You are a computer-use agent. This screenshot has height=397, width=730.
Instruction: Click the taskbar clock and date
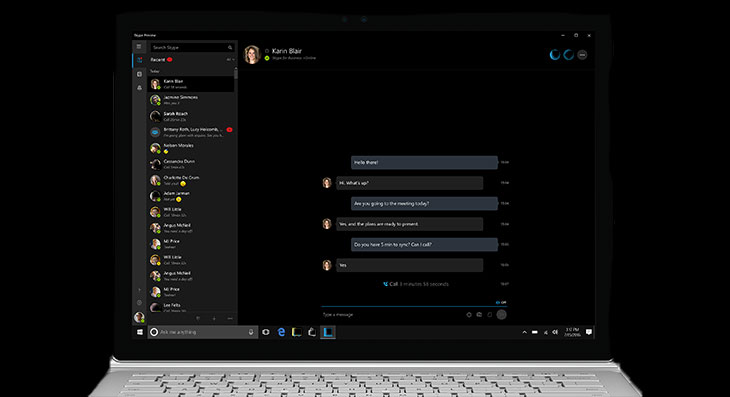pos(572,332)
